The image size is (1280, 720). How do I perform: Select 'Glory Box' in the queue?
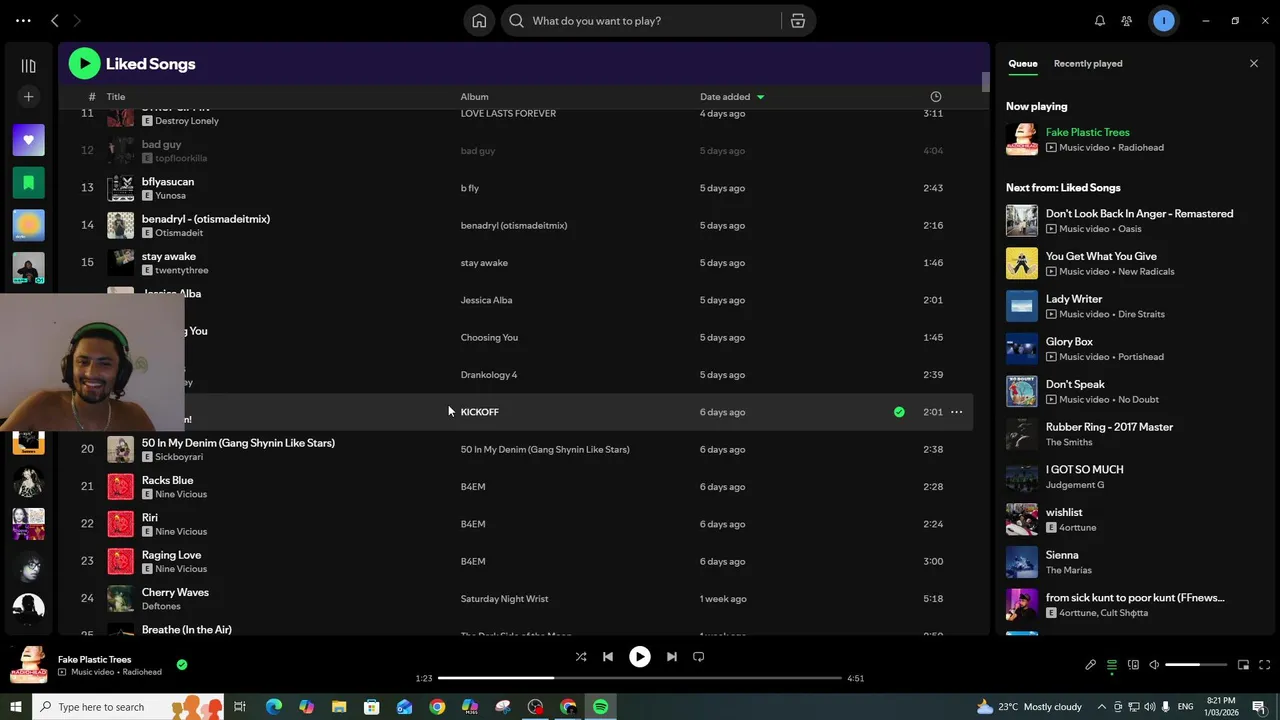pos(1069,342)
